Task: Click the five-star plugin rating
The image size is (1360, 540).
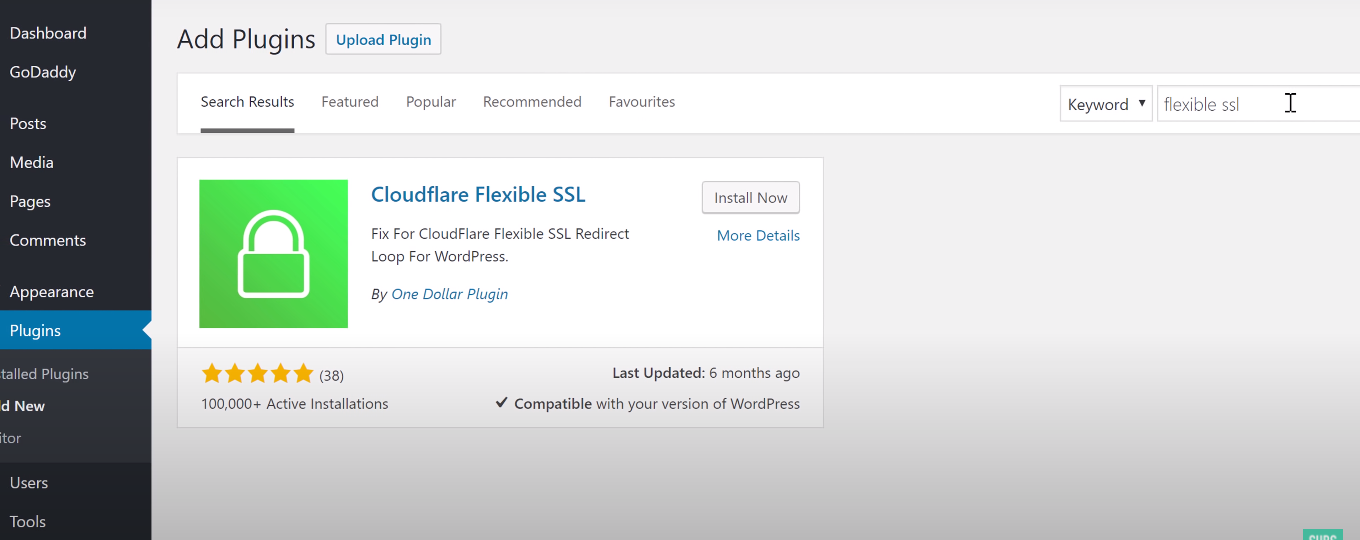Action: pos(257,374)
